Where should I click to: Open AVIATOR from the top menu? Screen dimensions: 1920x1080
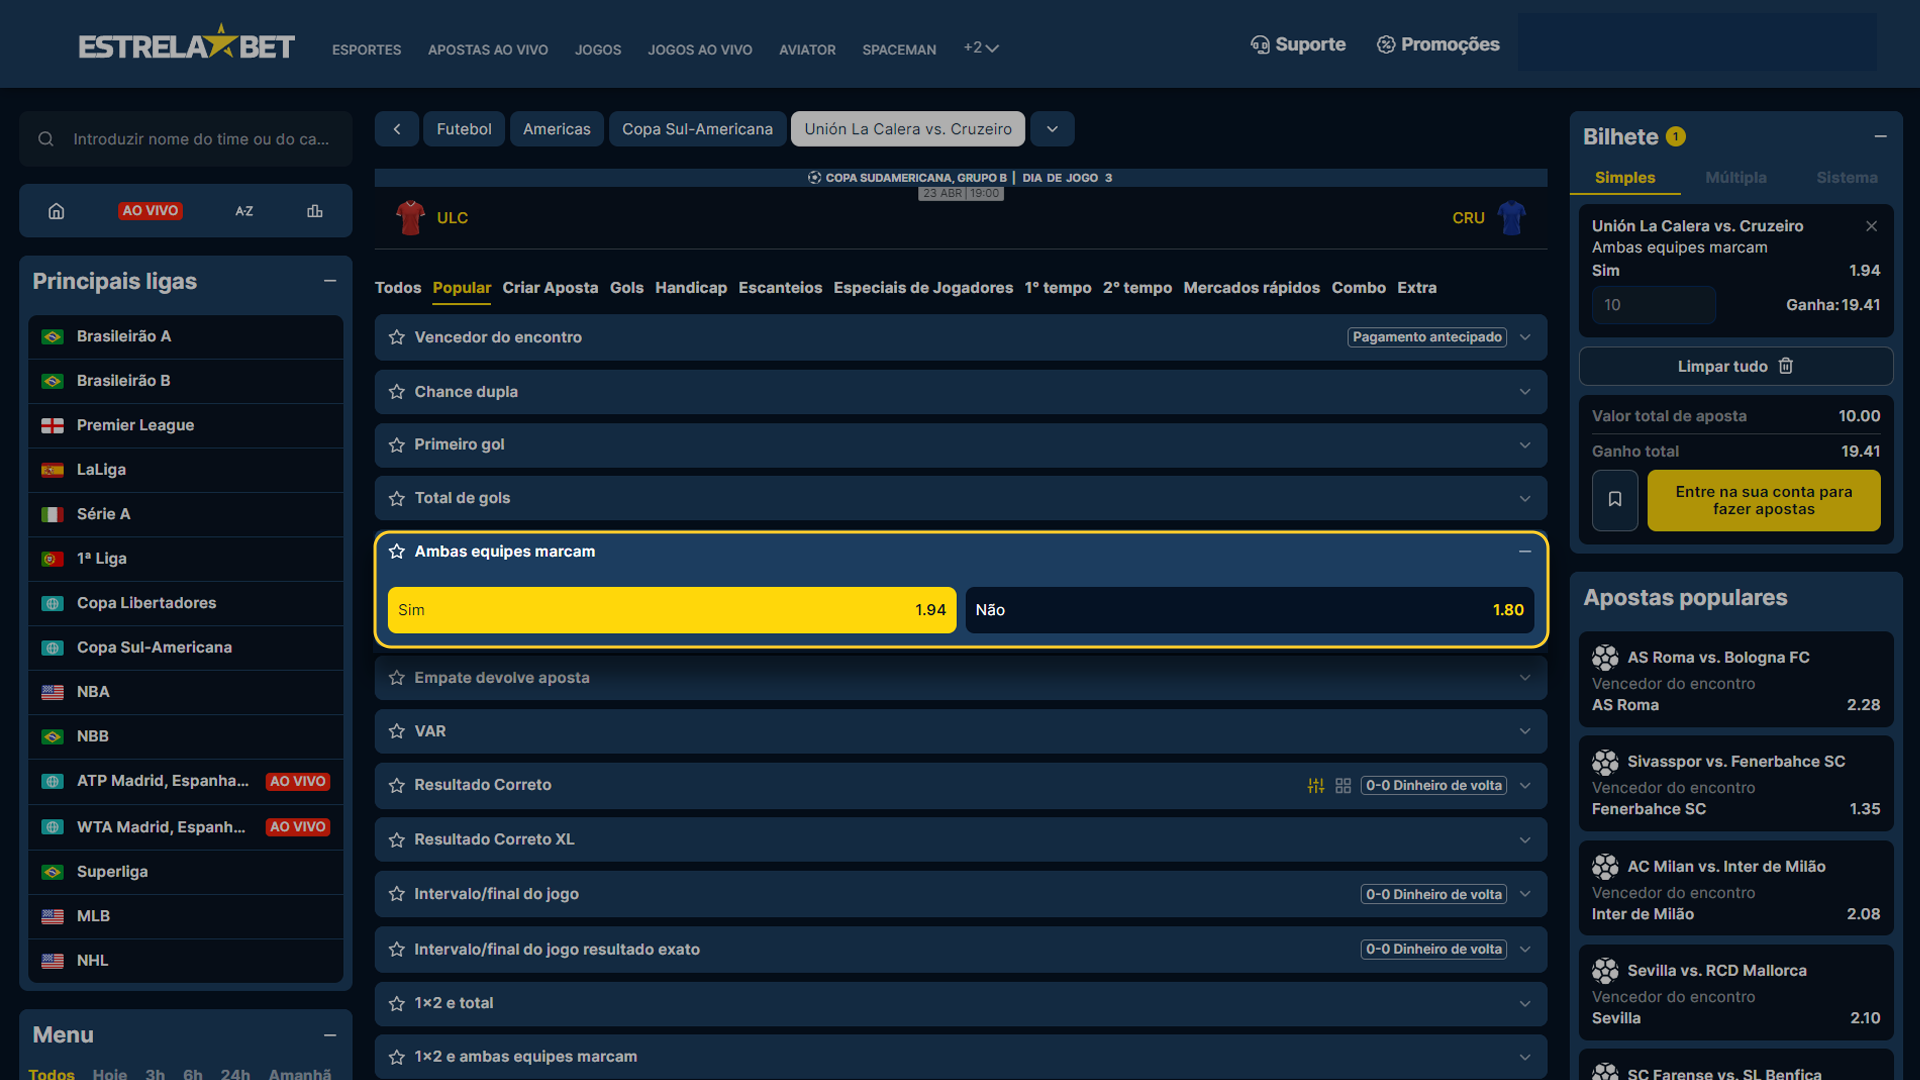pyautogui.click(x=807, y=49)
